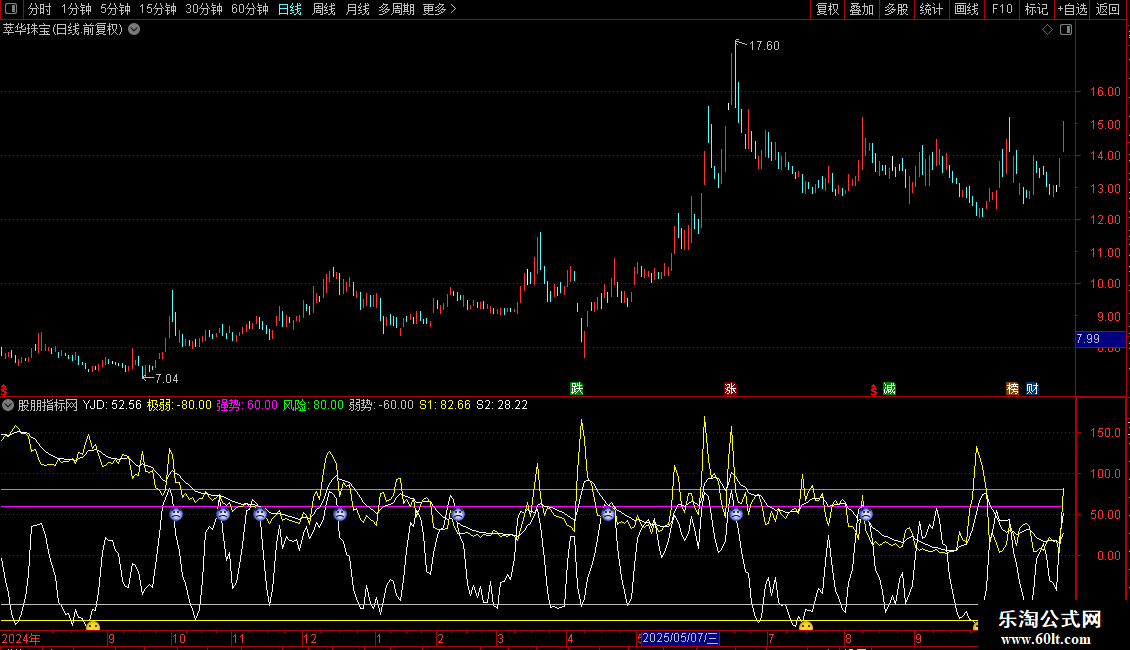The image size is (1130, 650).
Task: Toggle 画线 drawing tools
Action: [x=966, y=9]
